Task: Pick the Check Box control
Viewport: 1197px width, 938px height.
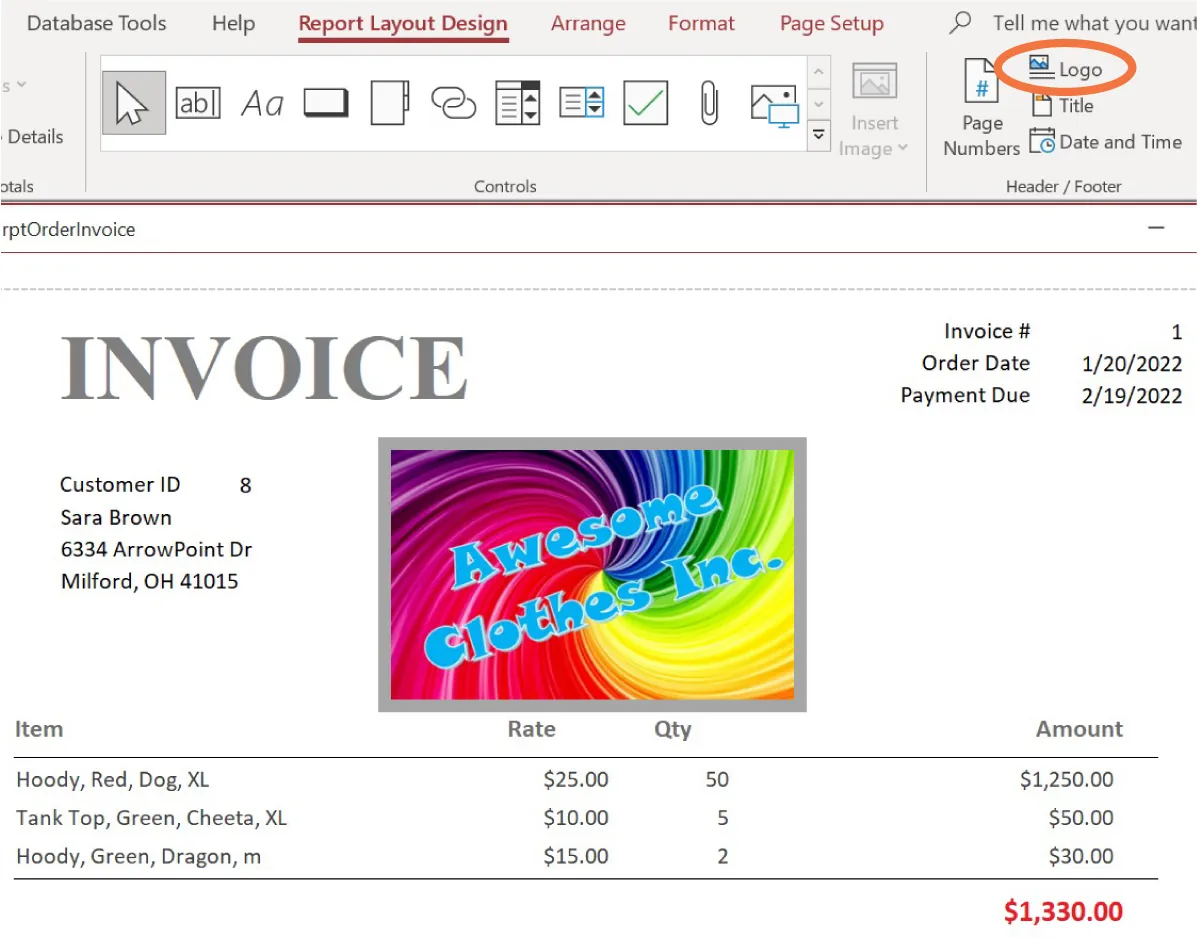Action: (645, 101)
